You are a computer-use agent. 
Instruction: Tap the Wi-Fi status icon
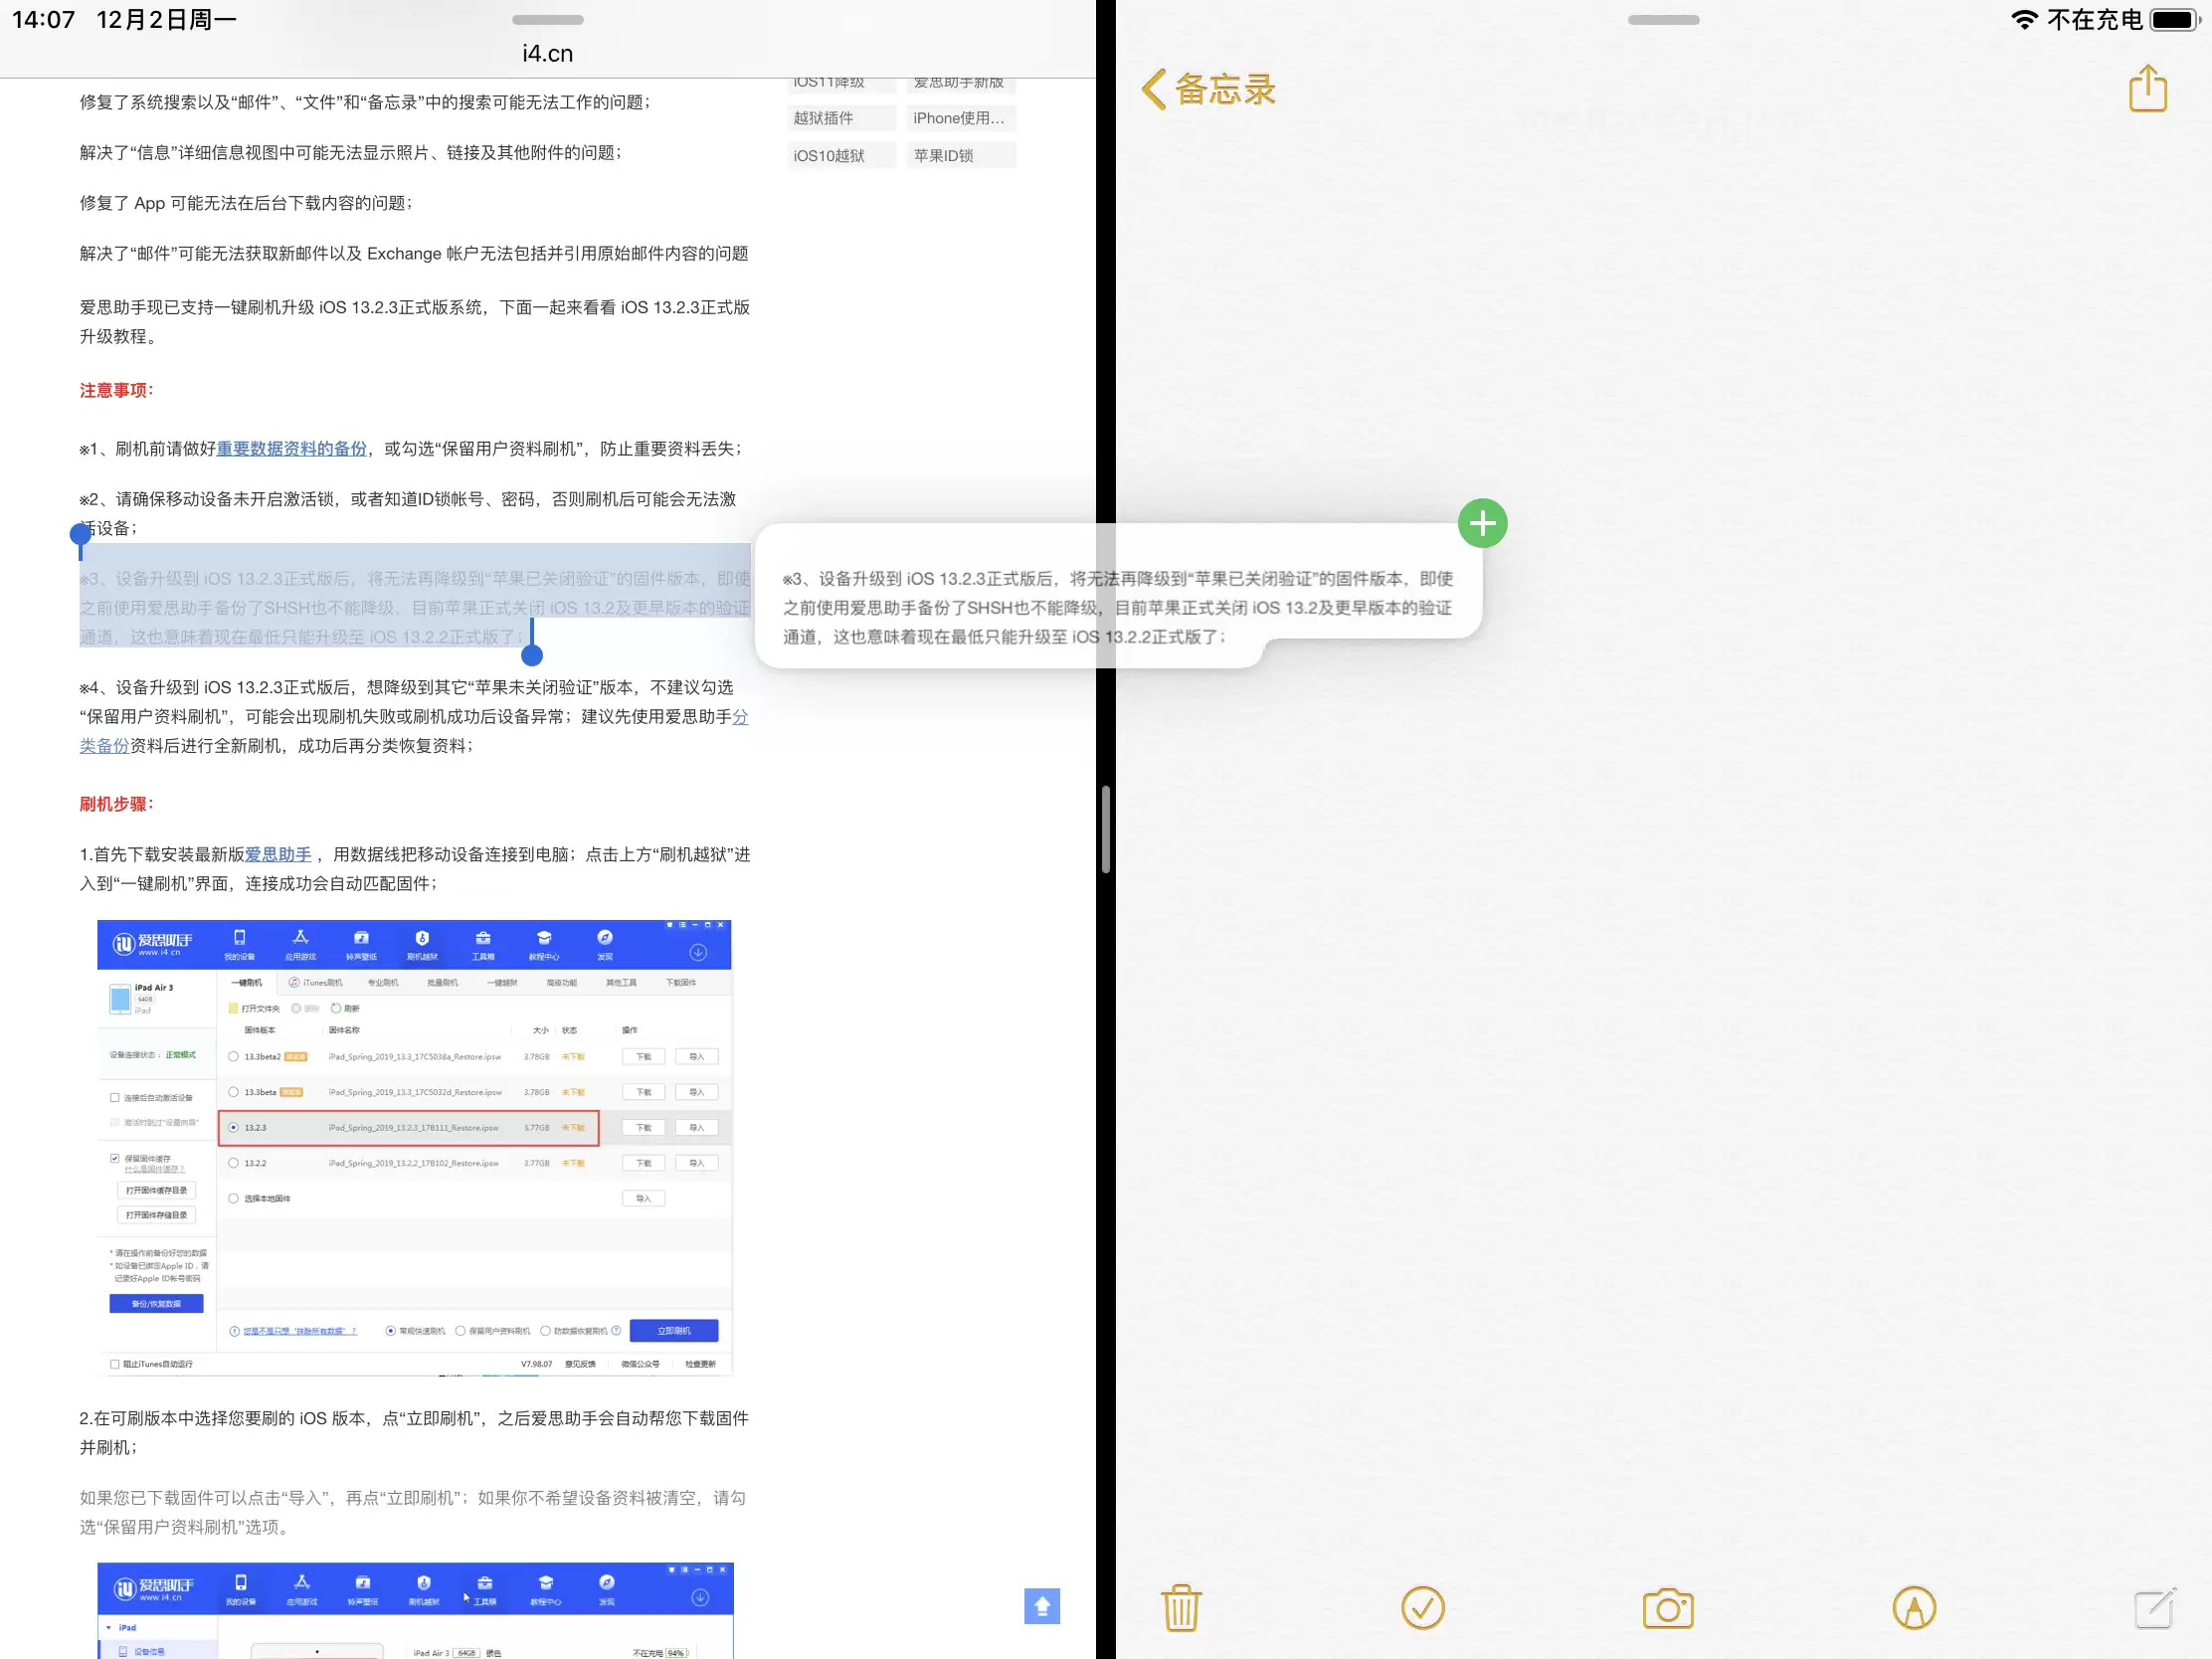point(2025,20)
